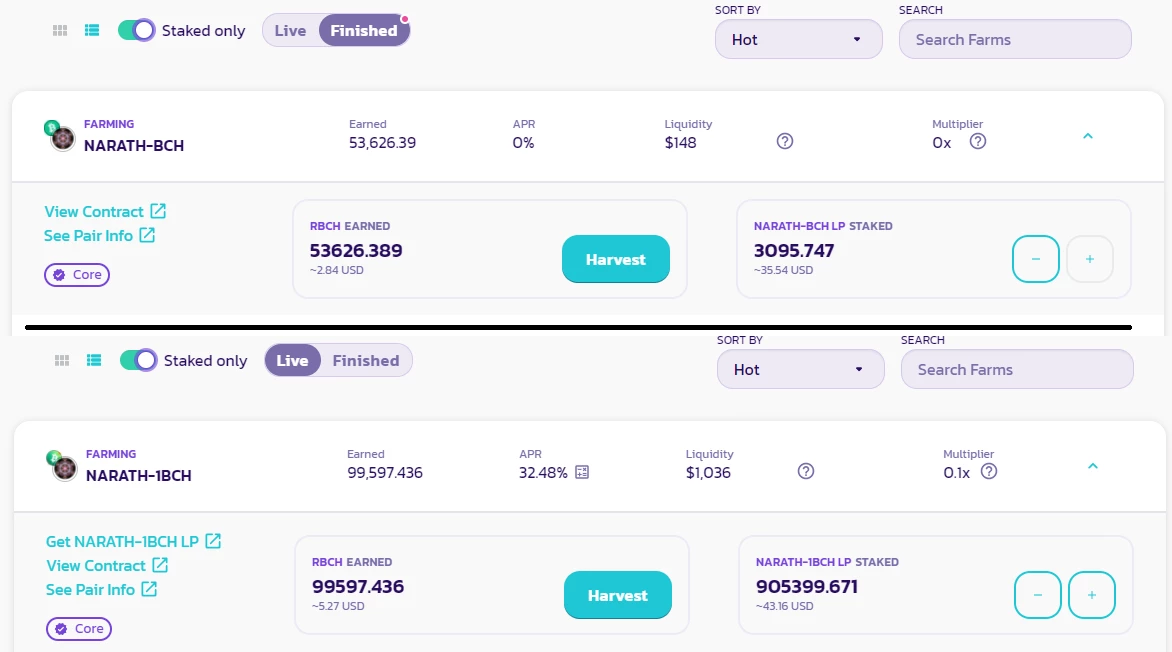Click minus icon for NARATH-BCH LP staked

[1035, 259]
